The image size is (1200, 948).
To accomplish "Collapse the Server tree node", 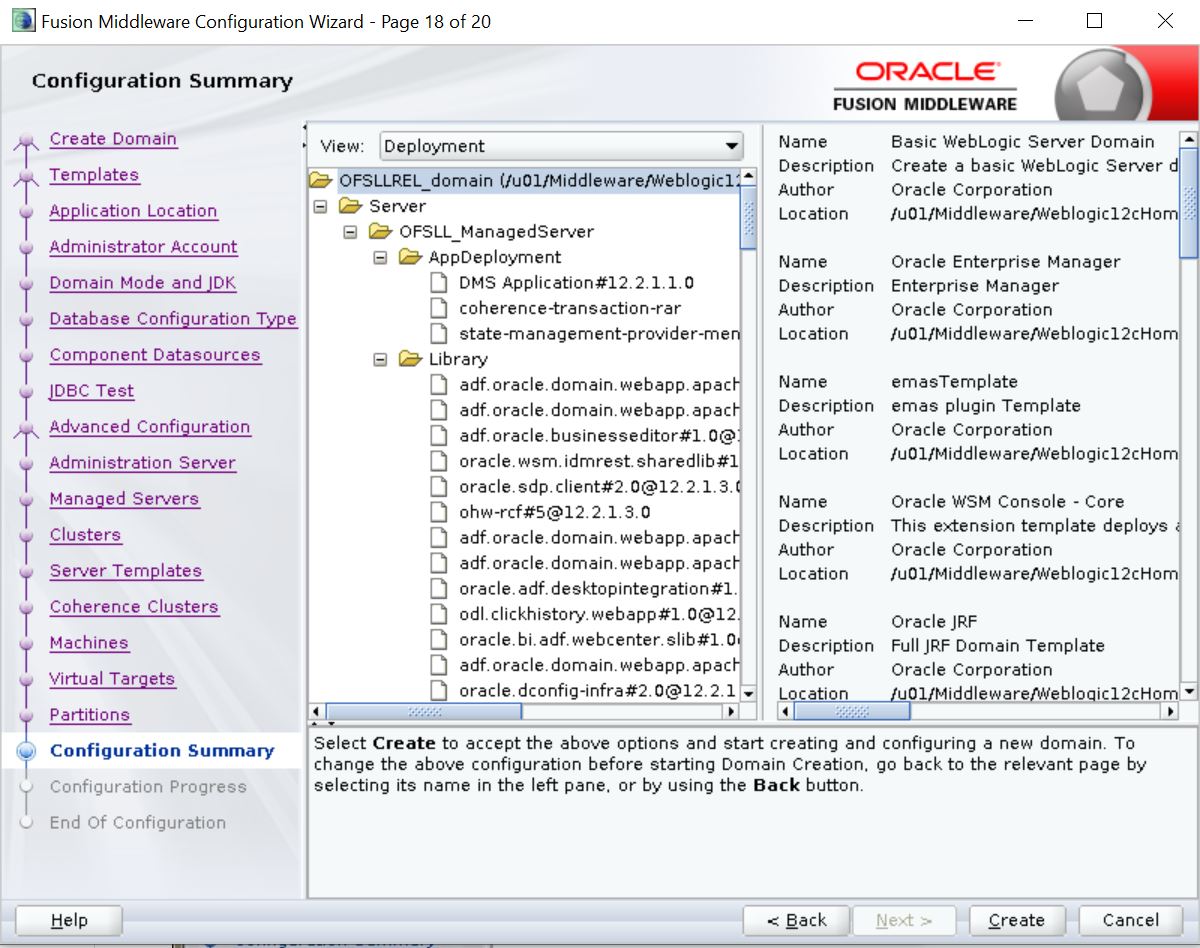I will tap(320, 207).
